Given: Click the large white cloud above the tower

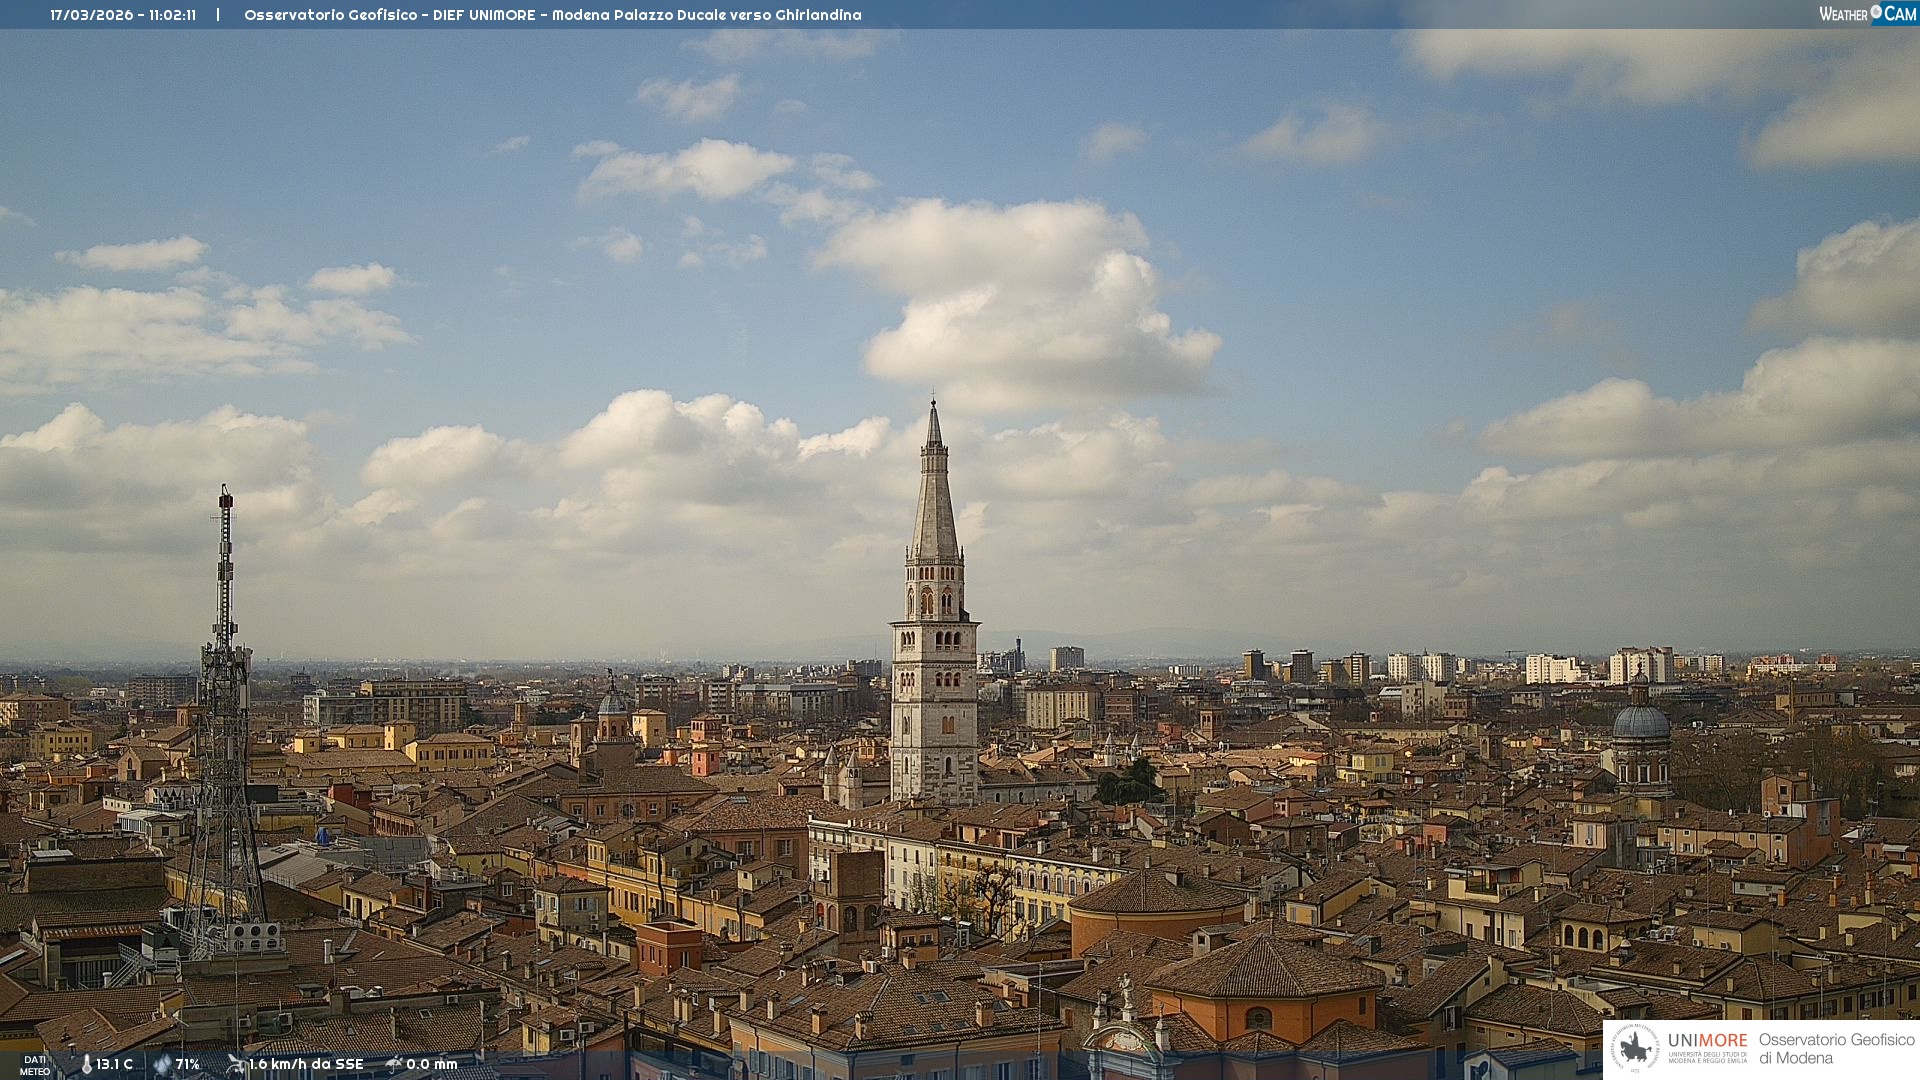Looking at the screenshot, I should click(1020, 300).
